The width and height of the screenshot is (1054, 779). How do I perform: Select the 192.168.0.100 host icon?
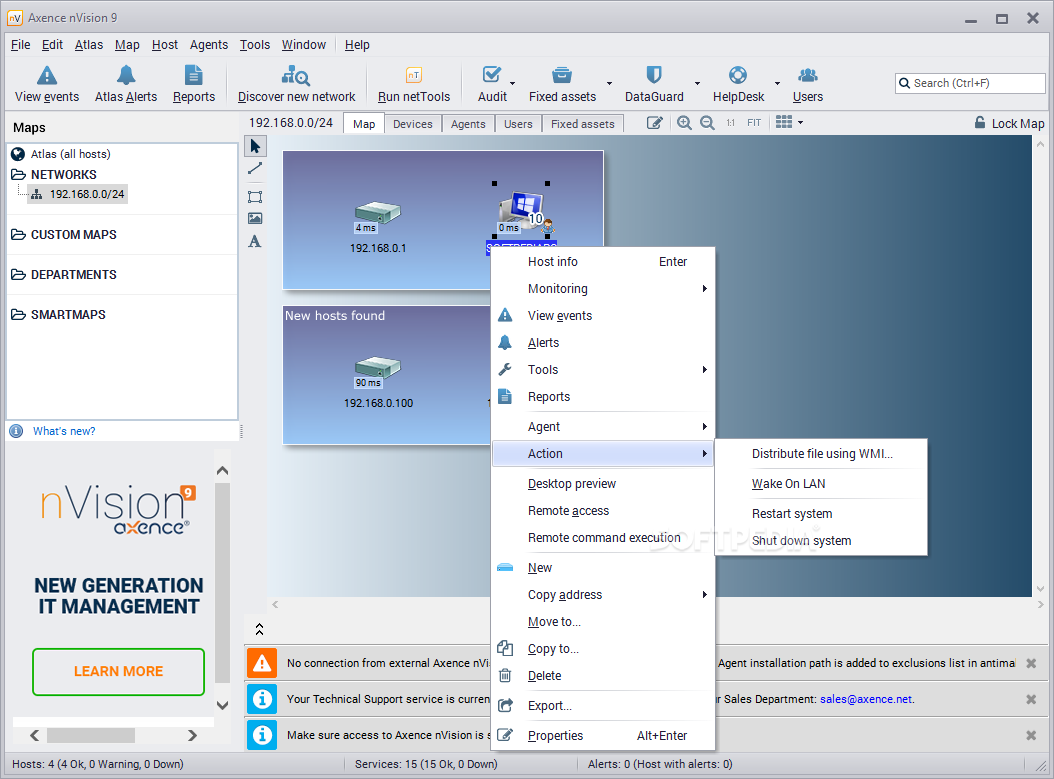(x=378, y=368)
